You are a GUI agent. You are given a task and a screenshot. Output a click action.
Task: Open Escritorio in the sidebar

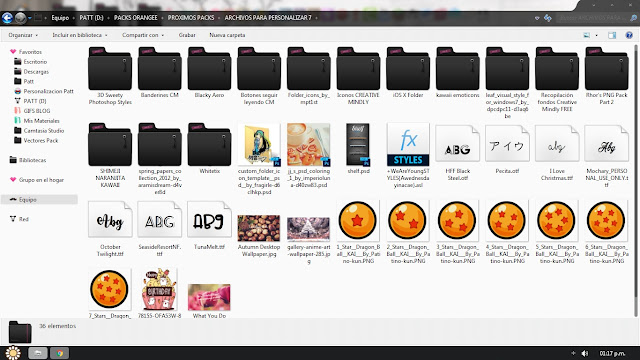[35, 62]
